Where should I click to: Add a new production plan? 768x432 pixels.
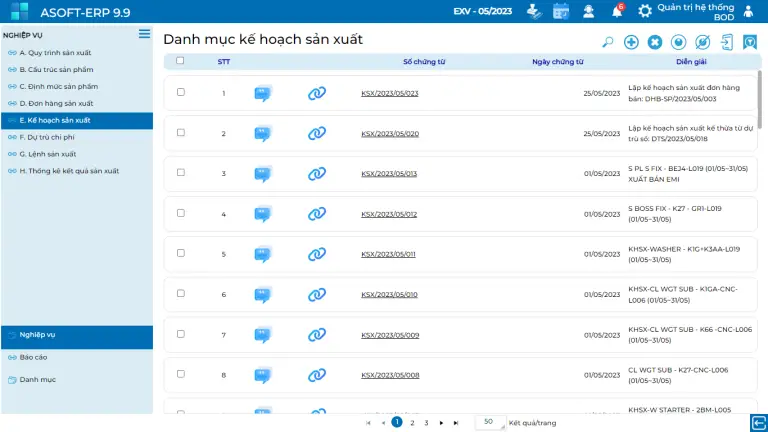[x=631, y=42]
